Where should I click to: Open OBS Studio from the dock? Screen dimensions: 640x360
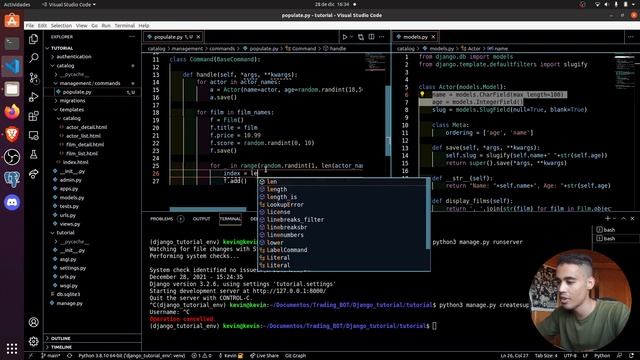pos(12,157)
